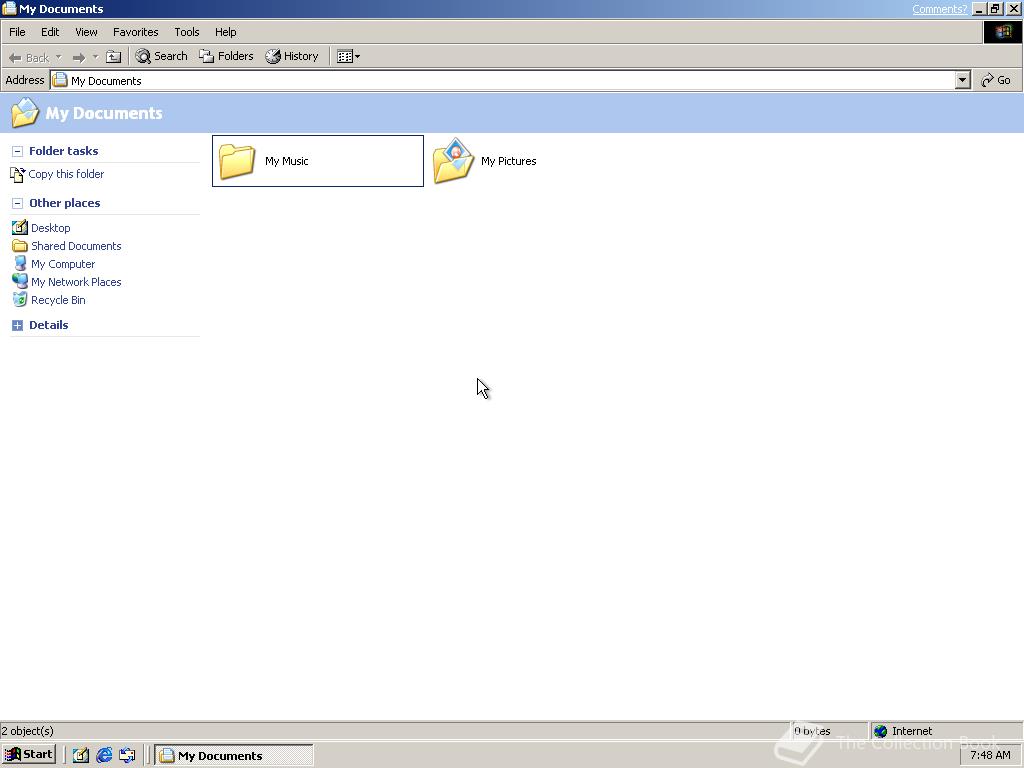Click the My Pictures label
Viewport: 1024px width, 768px height.
(x=508, y=161)
